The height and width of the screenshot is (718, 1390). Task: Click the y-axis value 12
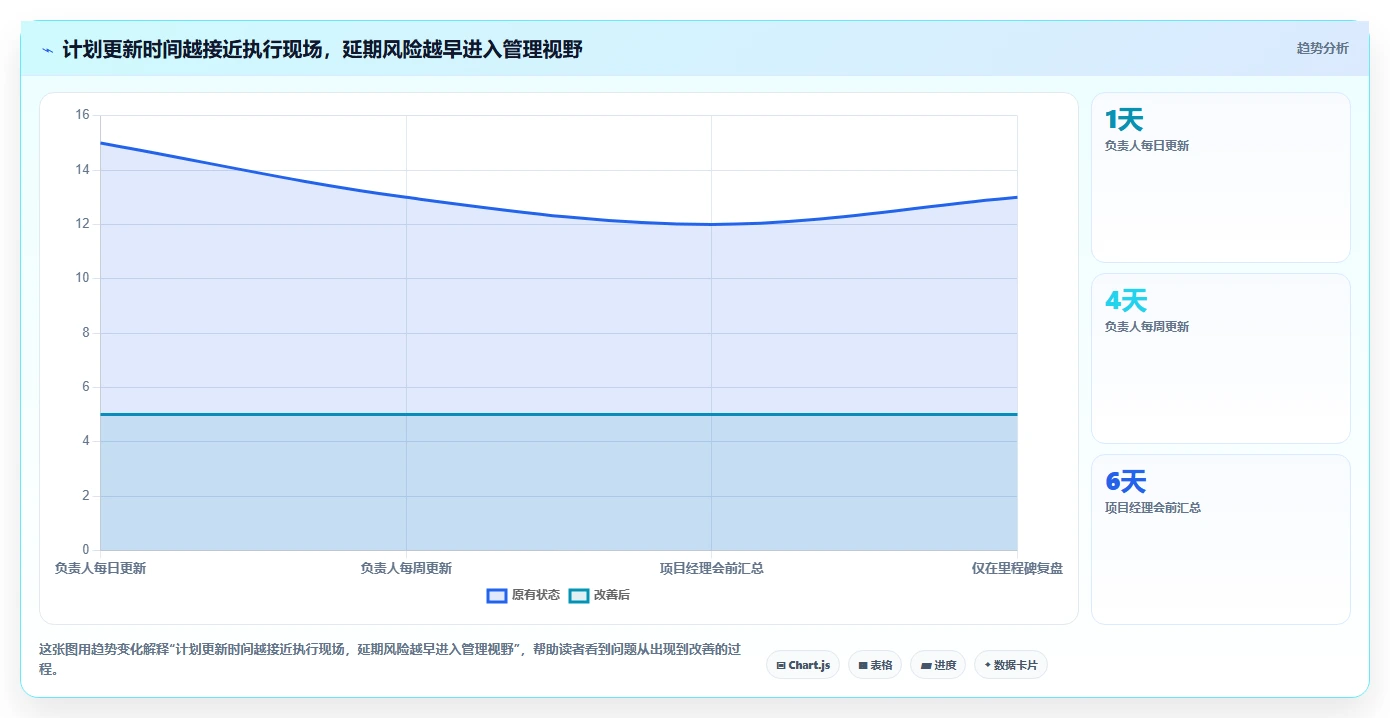coord(82,224)
